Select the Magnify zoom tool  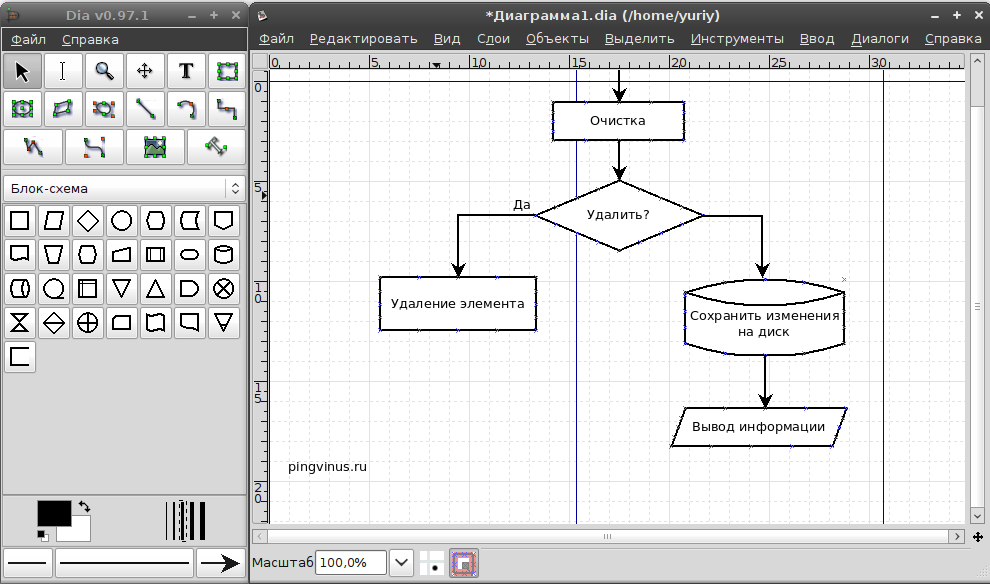104,71
